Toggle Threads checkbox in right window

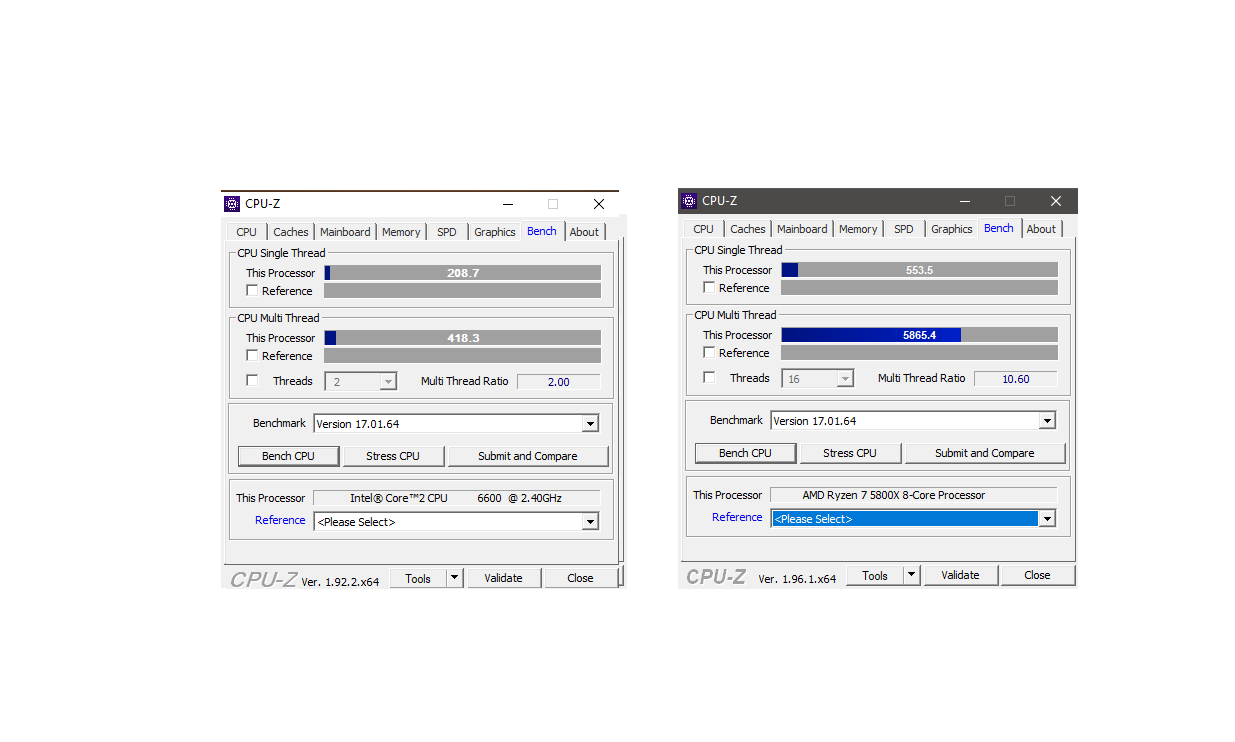pos(709,378)
